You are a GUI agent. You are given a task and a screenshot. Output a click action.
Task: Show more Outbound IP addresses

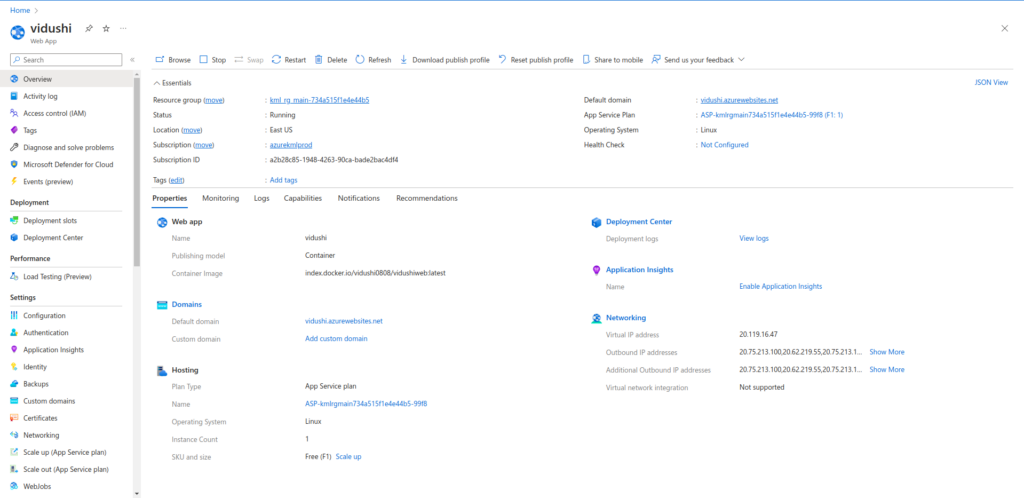[886, 352]
